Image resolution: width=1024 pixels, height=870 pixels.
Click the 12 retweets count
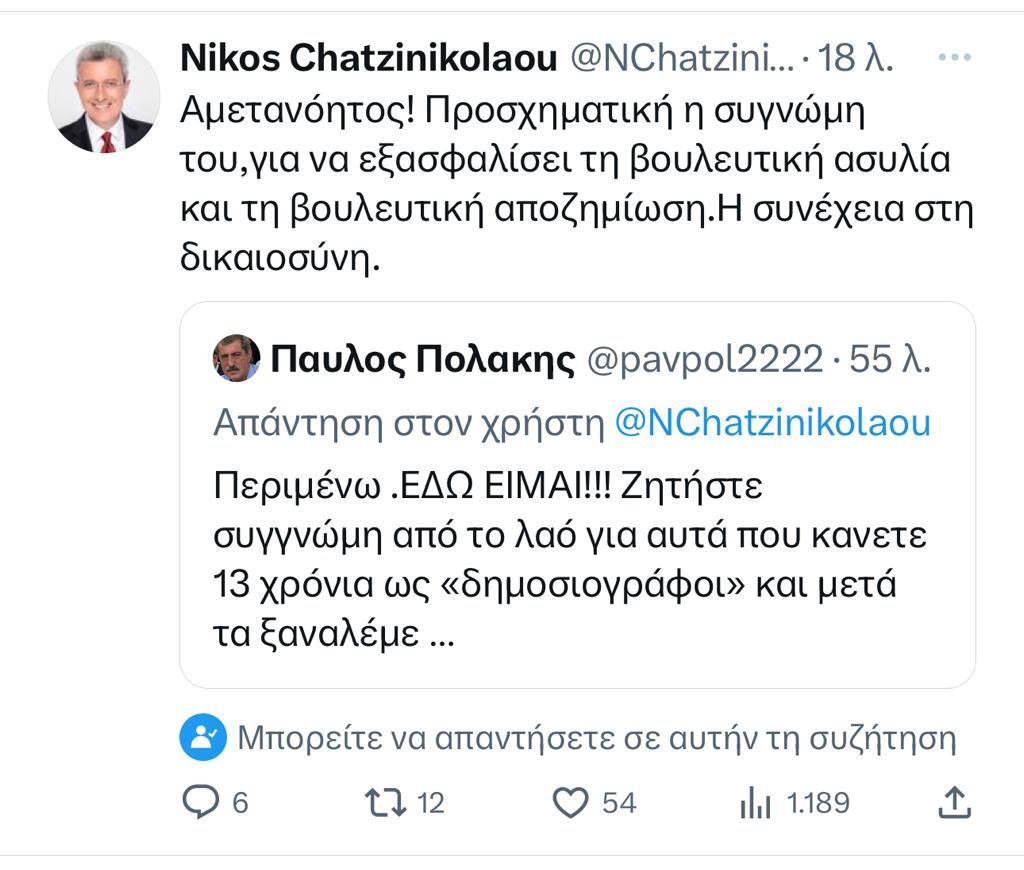[x=429, y=802]
